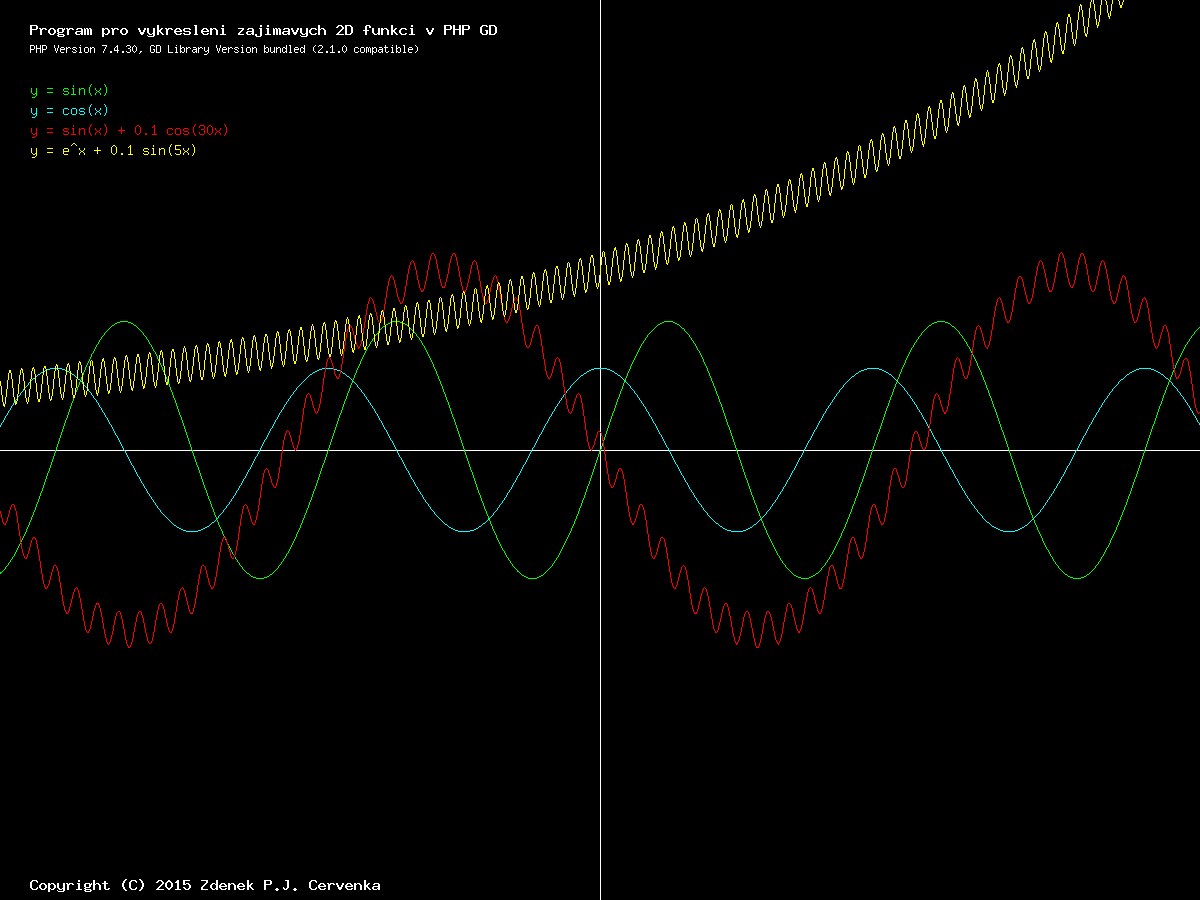This screenshot has height=900, width=1200.
Task: Click the bottom end of the vertical axis
Action: tap(600, 896)
